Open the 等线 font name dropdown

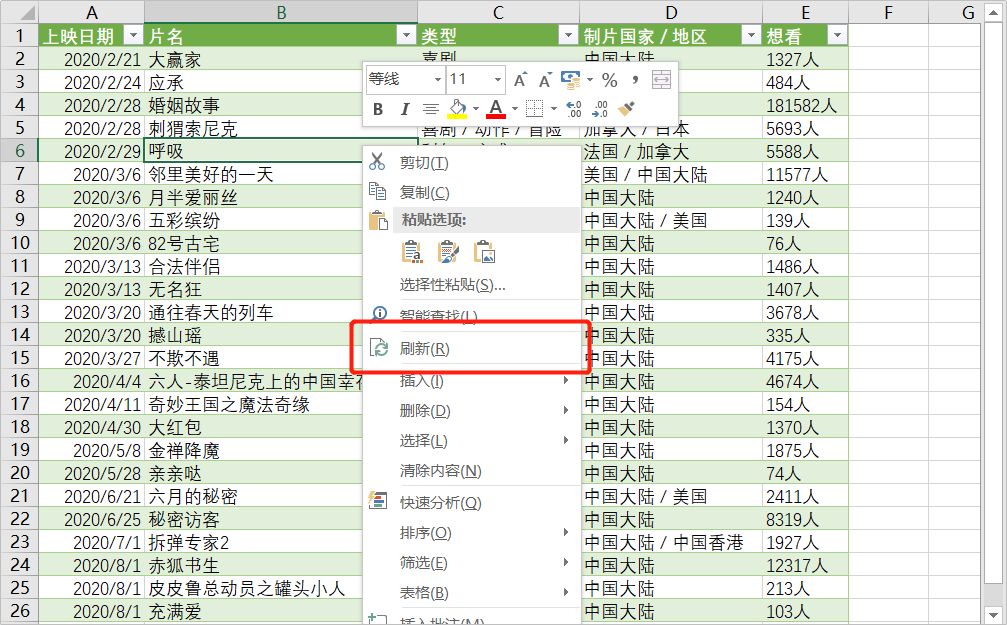[437, 80]
